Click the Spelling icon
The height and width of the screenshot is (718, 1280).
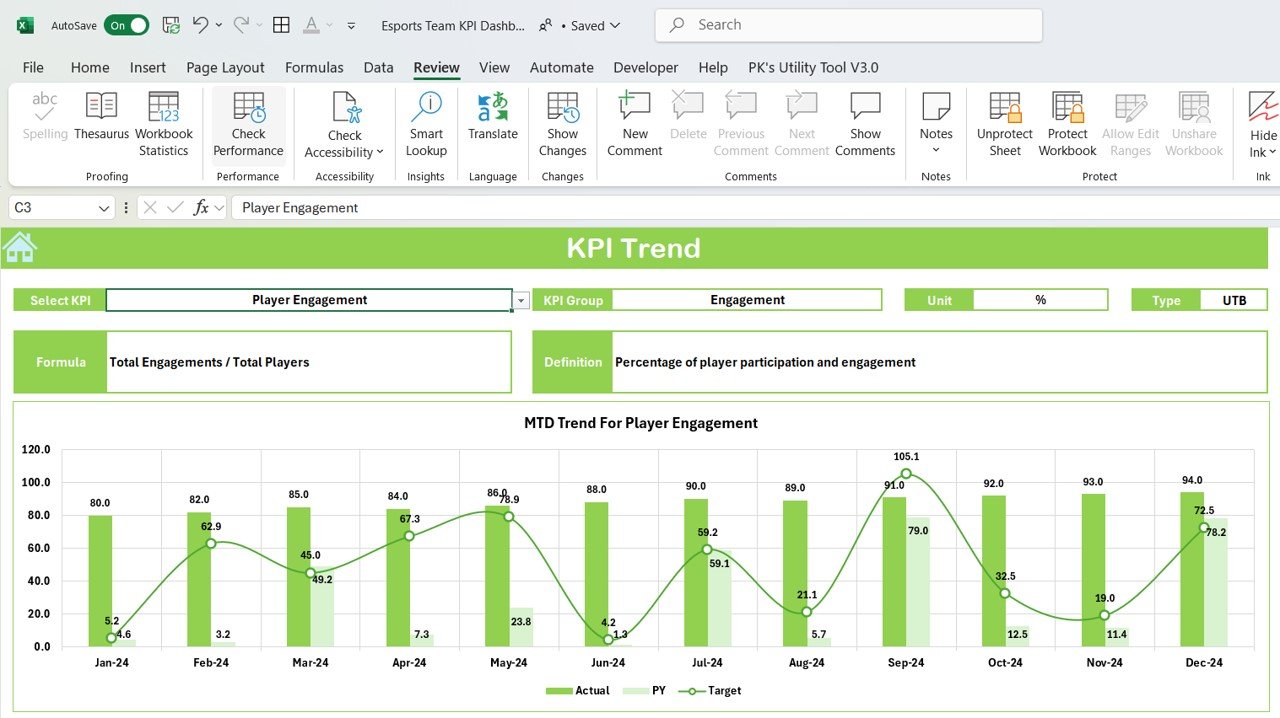coord(45,106)
